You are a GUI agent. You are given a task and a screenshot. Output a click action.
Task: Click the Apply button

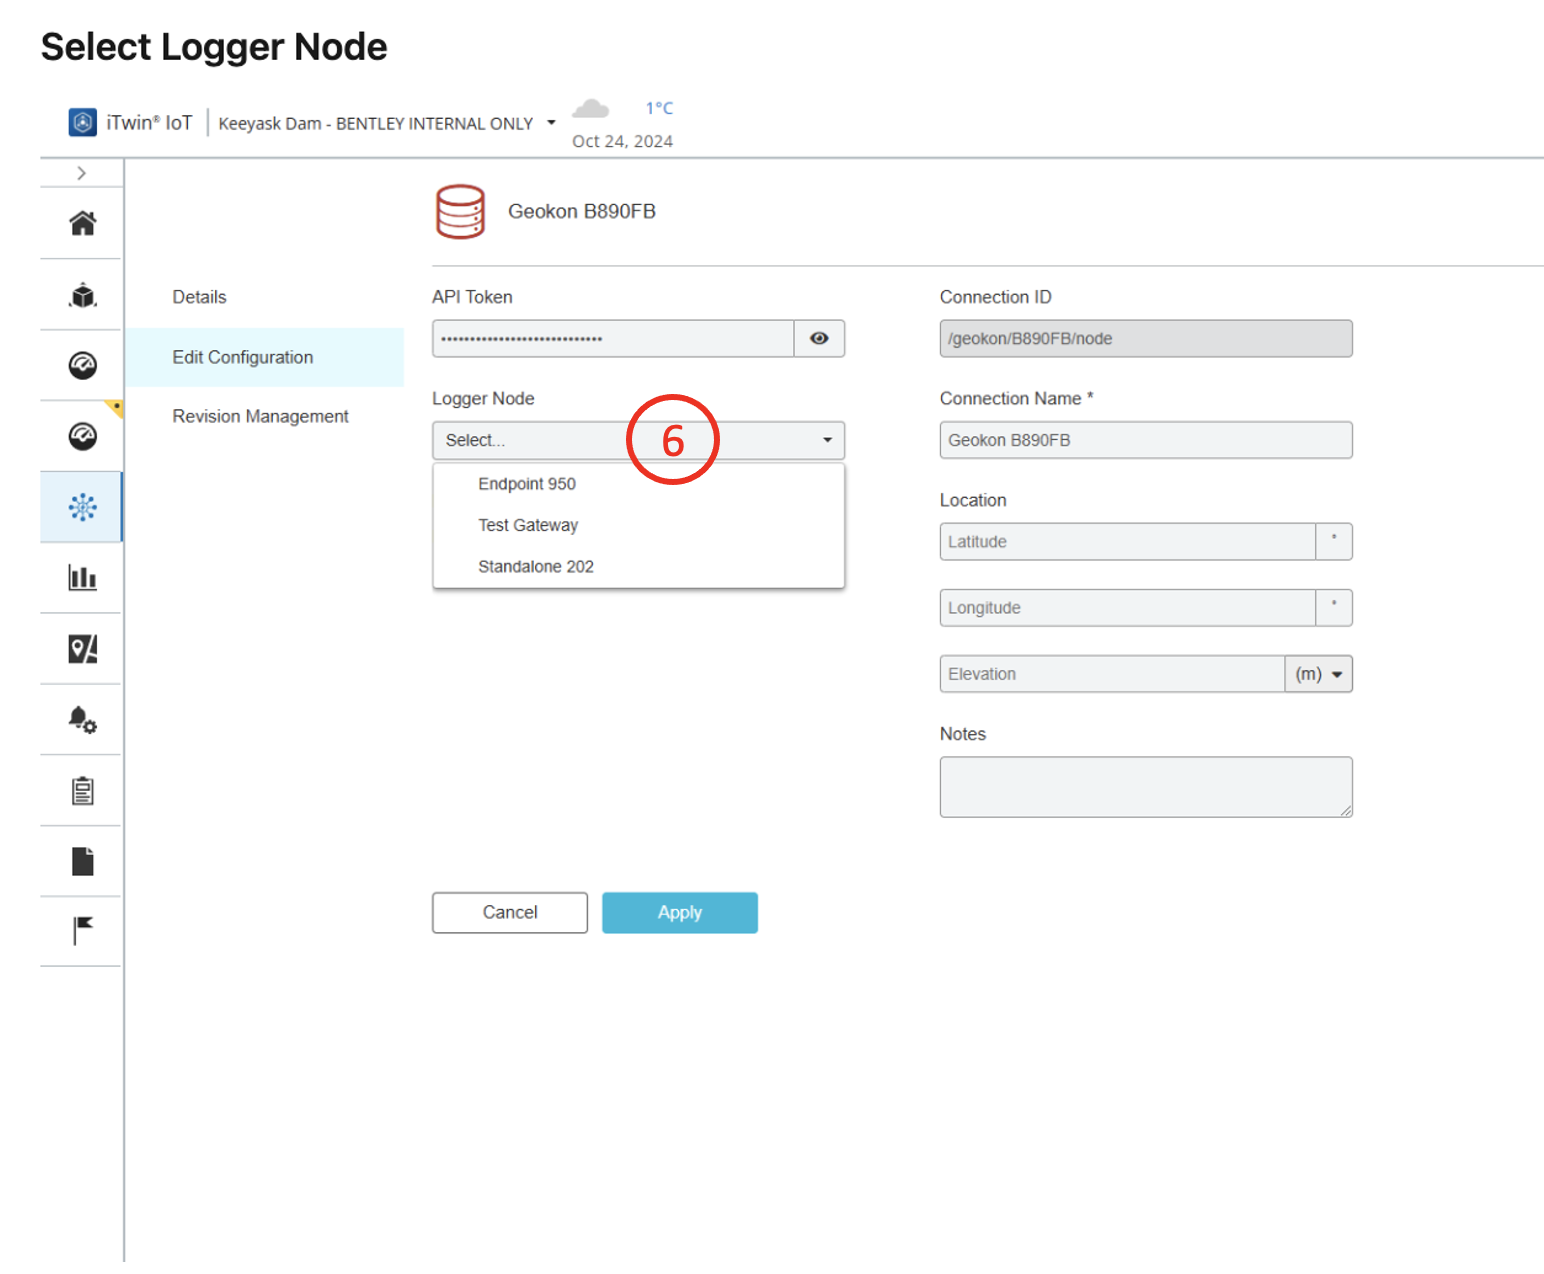click(x=680, y=912)
